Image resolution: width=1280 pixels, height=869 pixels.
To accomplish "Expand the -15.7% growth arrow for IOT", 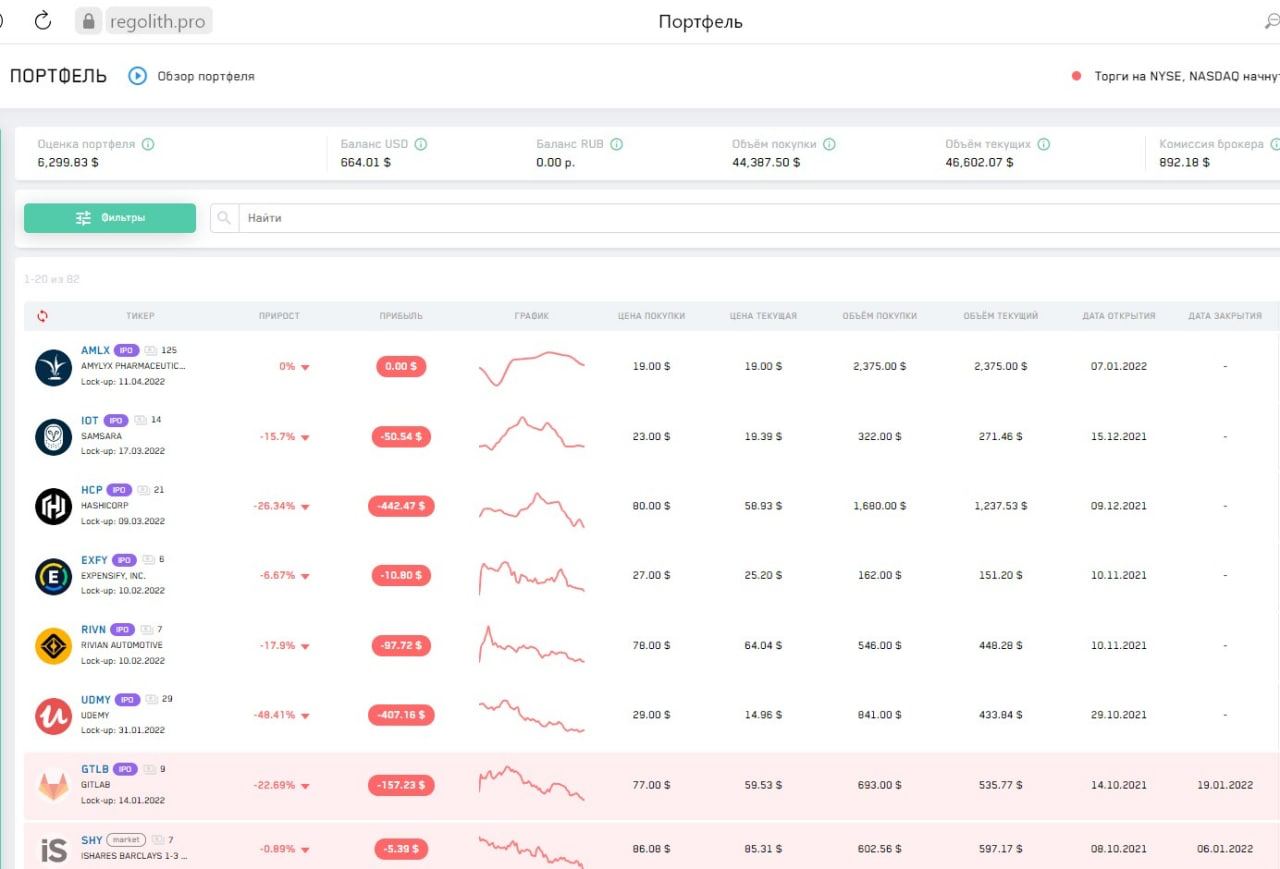I will click(x=305, y=437).
